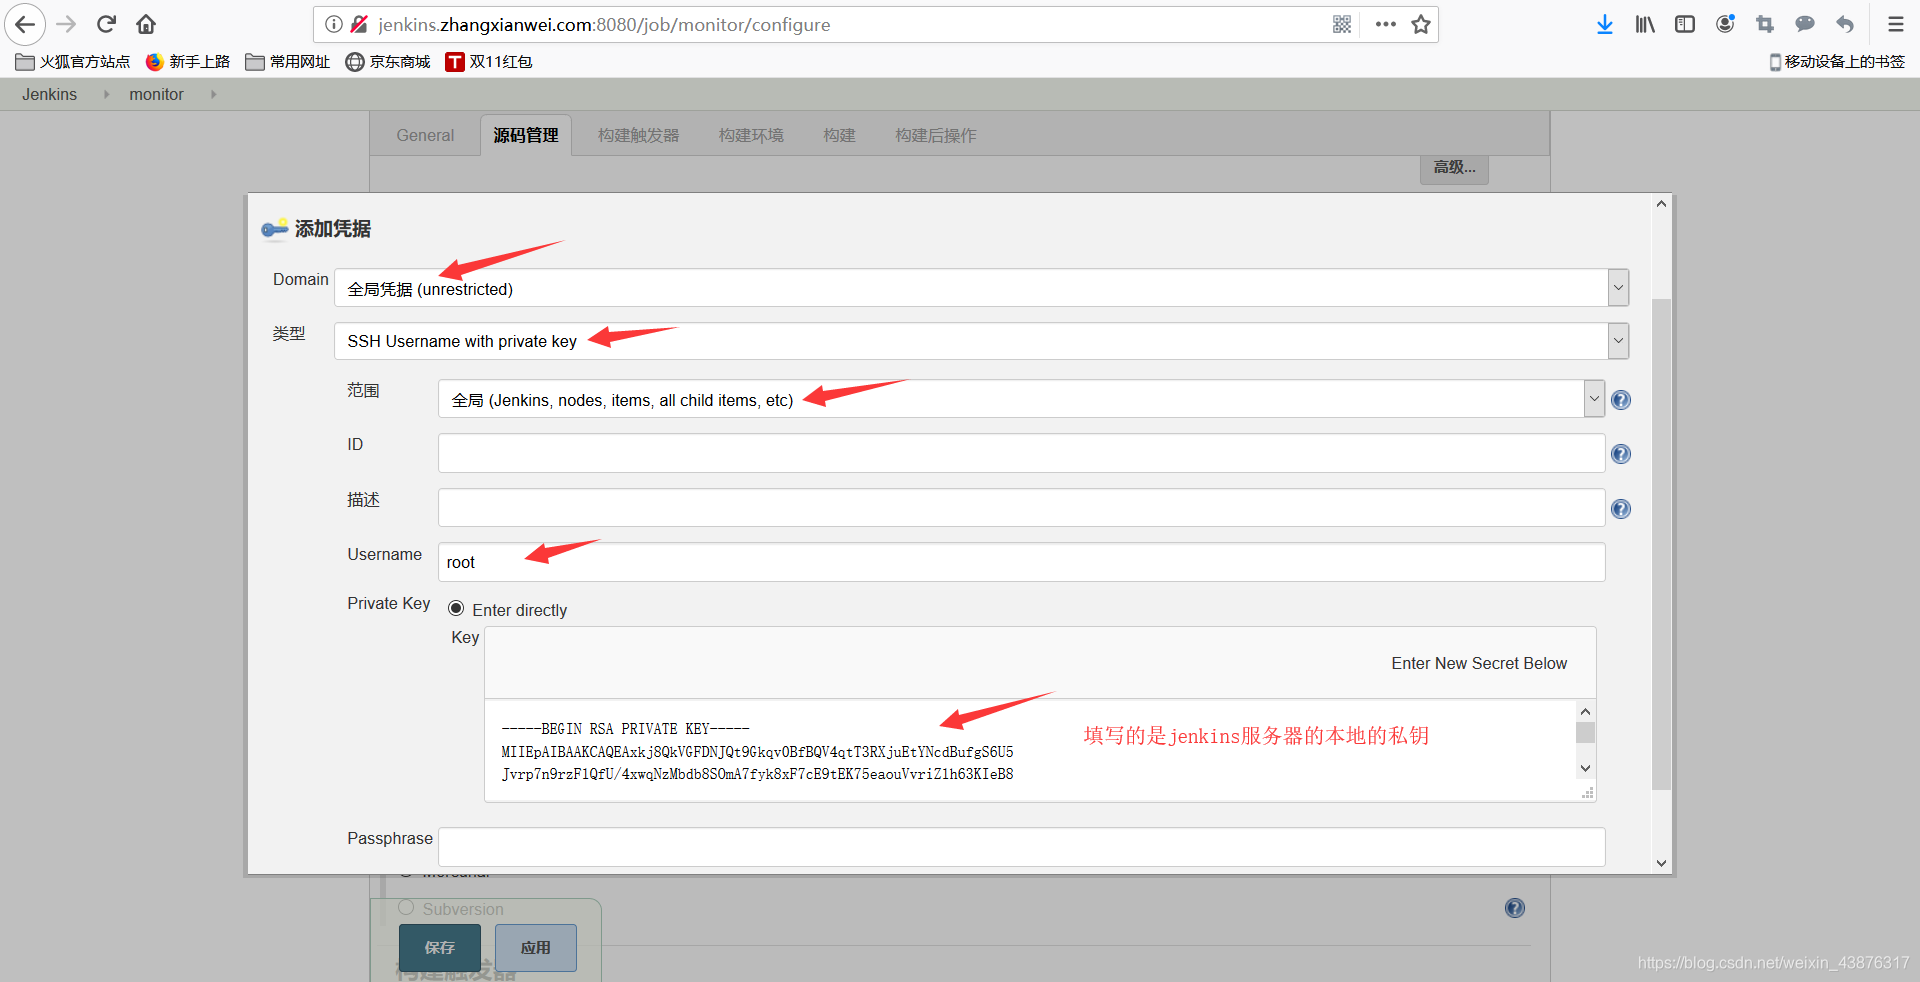This screenshot has height=982, width=1920.
Task: Bookmark this page with the star icon
Action: 1421,24
